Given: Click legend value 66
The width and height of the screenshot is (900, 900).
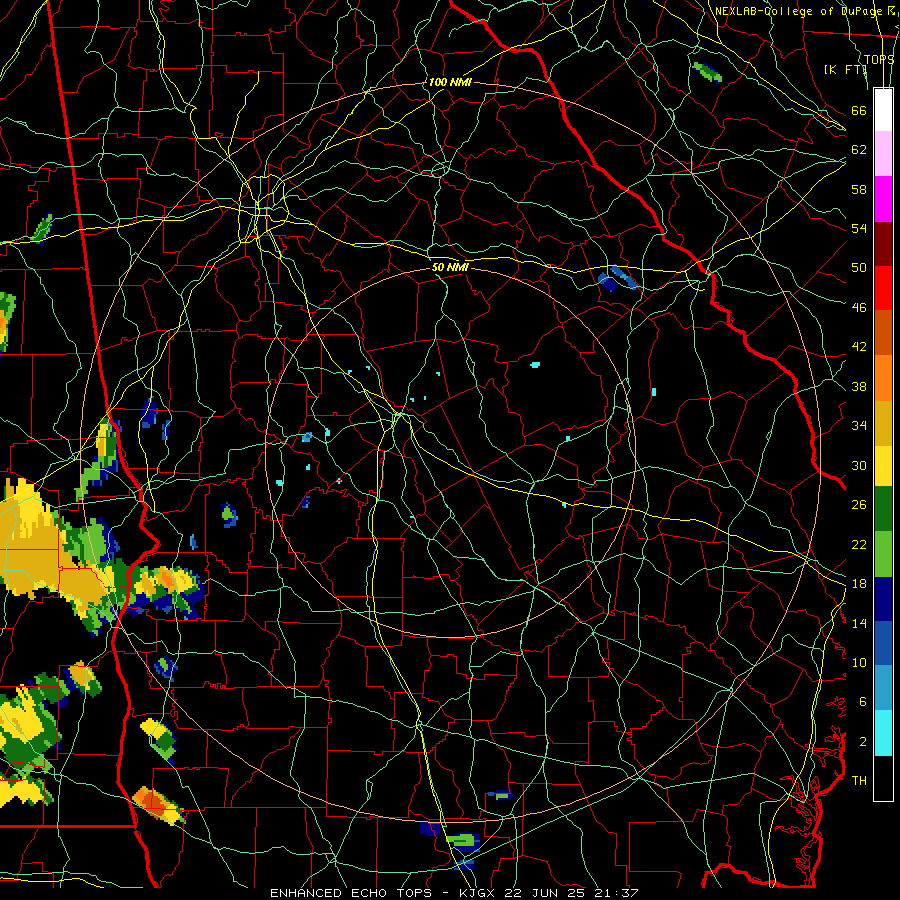Looking at the screenshot, I should click(x=859, y=110).
